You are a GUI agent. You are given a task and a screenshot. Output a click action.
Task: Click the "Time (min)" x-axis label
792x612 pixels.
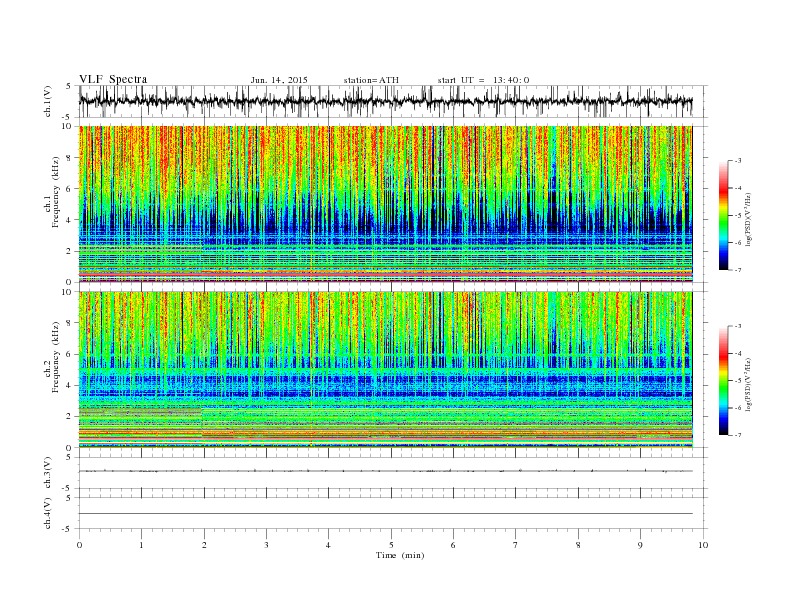point(400,555)
